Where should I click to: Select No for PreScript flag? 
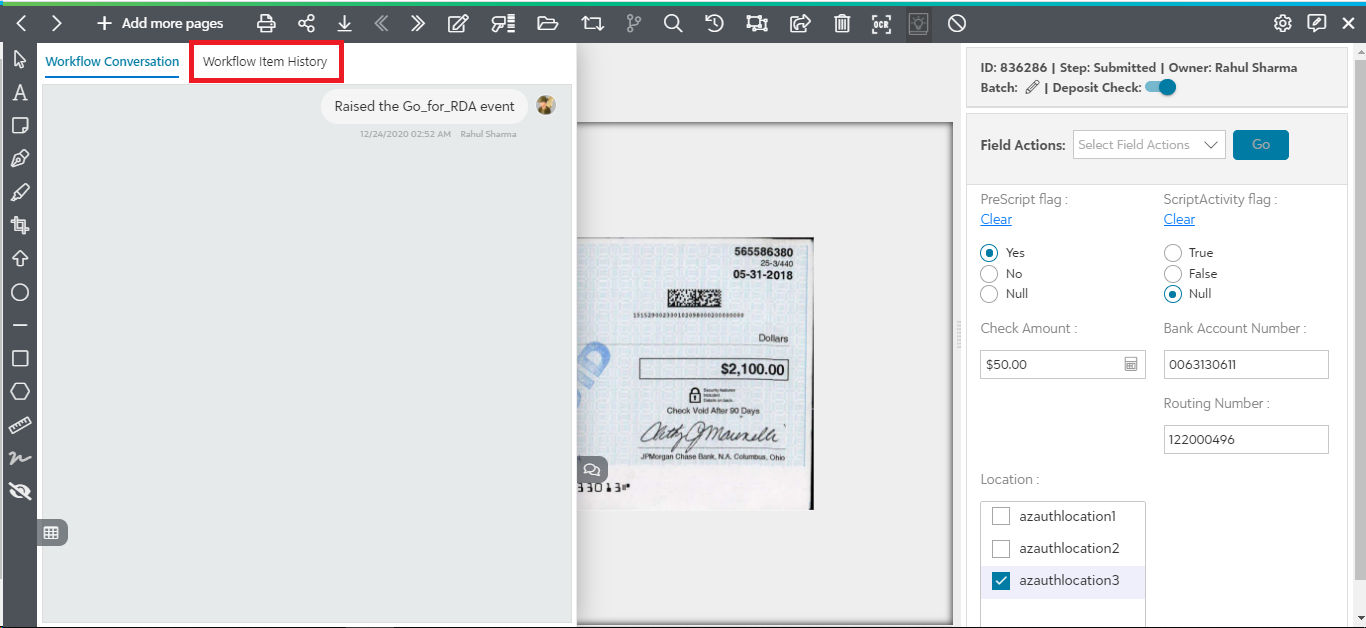pos(989,273)
